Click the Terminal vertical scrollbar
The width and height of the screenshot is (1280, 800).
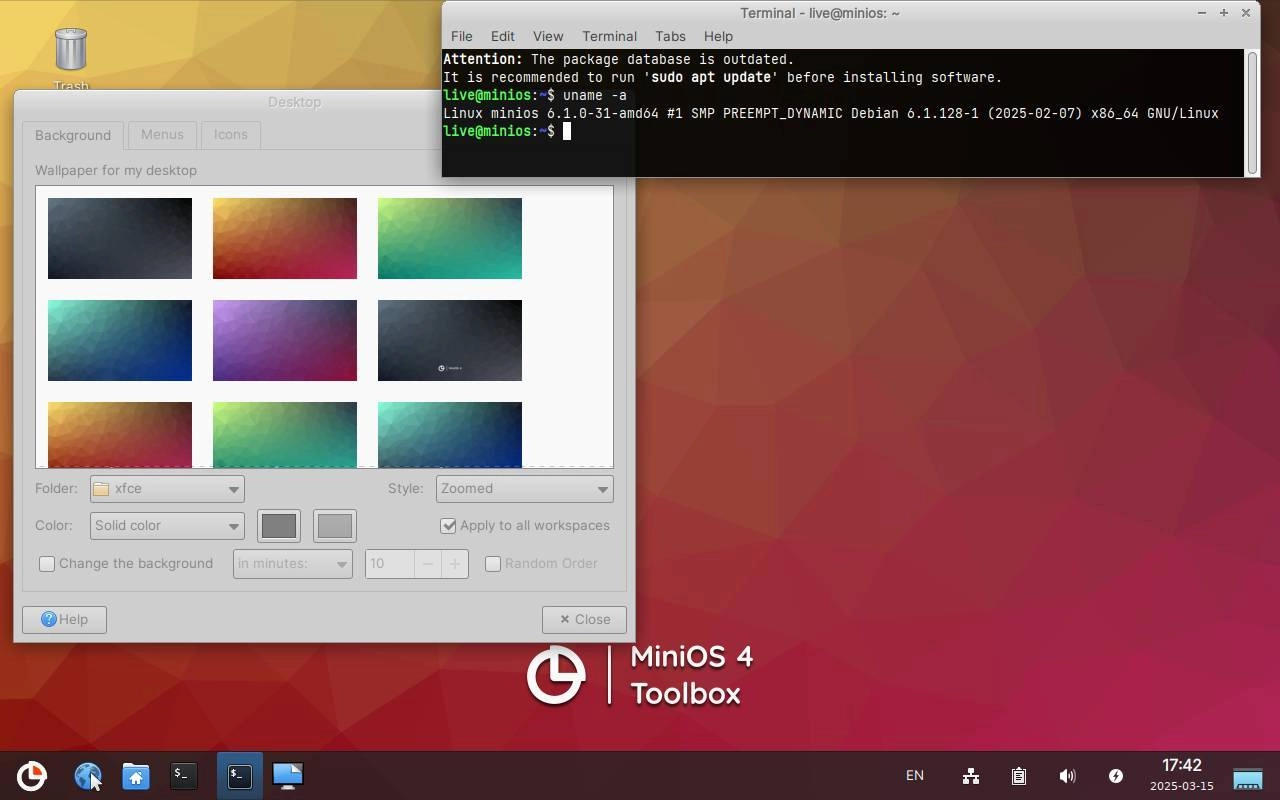coord(1251,112)
